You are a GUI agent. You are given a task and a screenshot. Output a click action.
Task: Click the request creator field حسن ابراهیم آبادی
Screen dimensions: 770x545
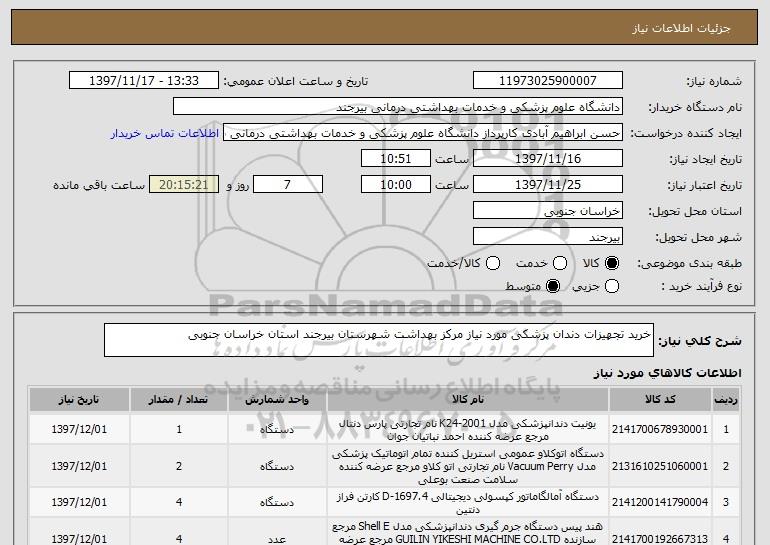pos(423,133)
